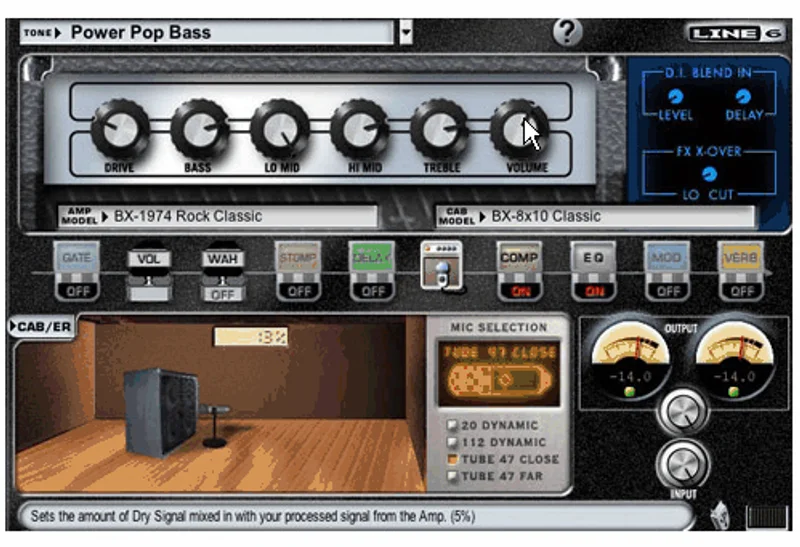Viewport: 800px width, 547px height.
Task: Click the Line 6 logo
Action: click(736, 34)
